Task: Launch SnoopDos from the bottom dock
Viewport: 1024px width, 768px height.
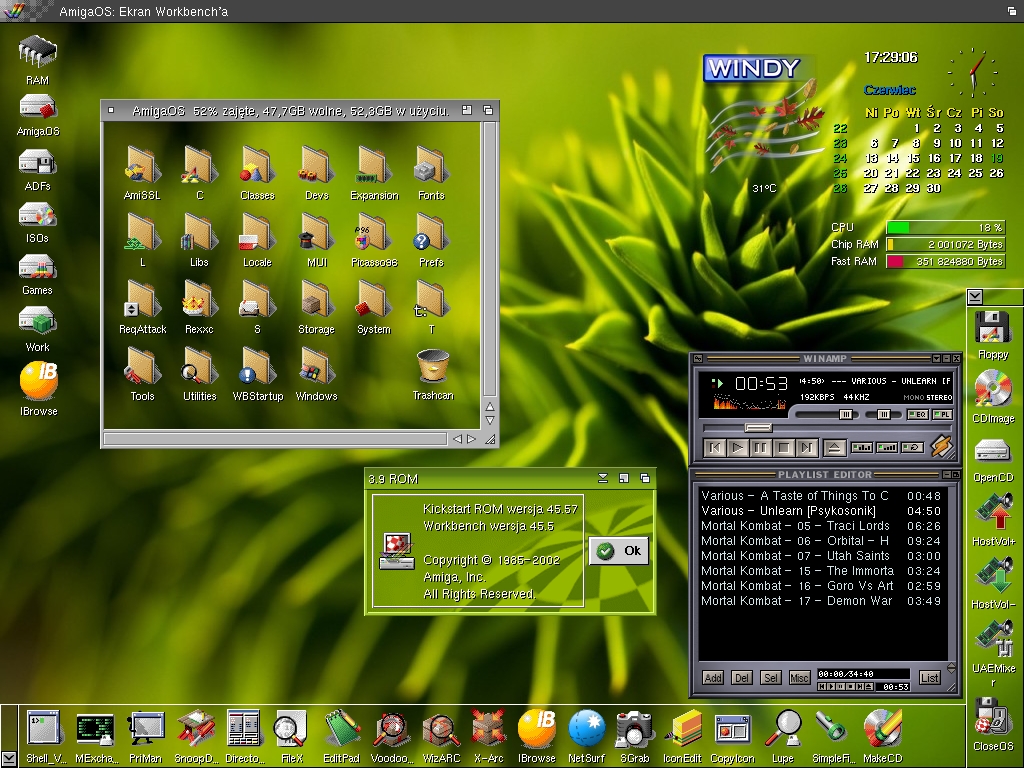Action: coord(196,736)
